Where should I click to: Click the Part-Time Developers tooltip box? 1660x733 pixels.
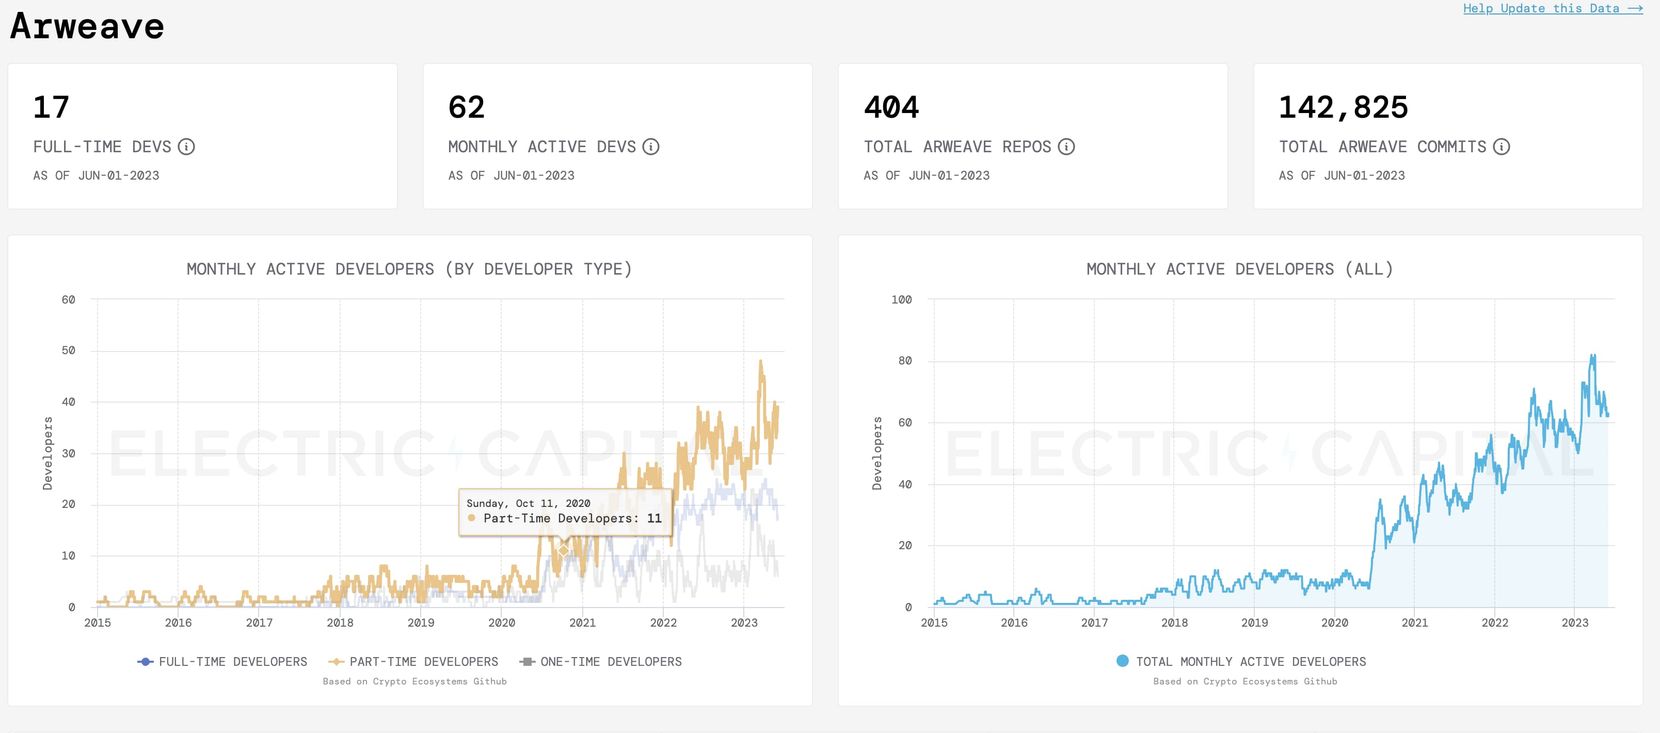[x=565, y=512]
